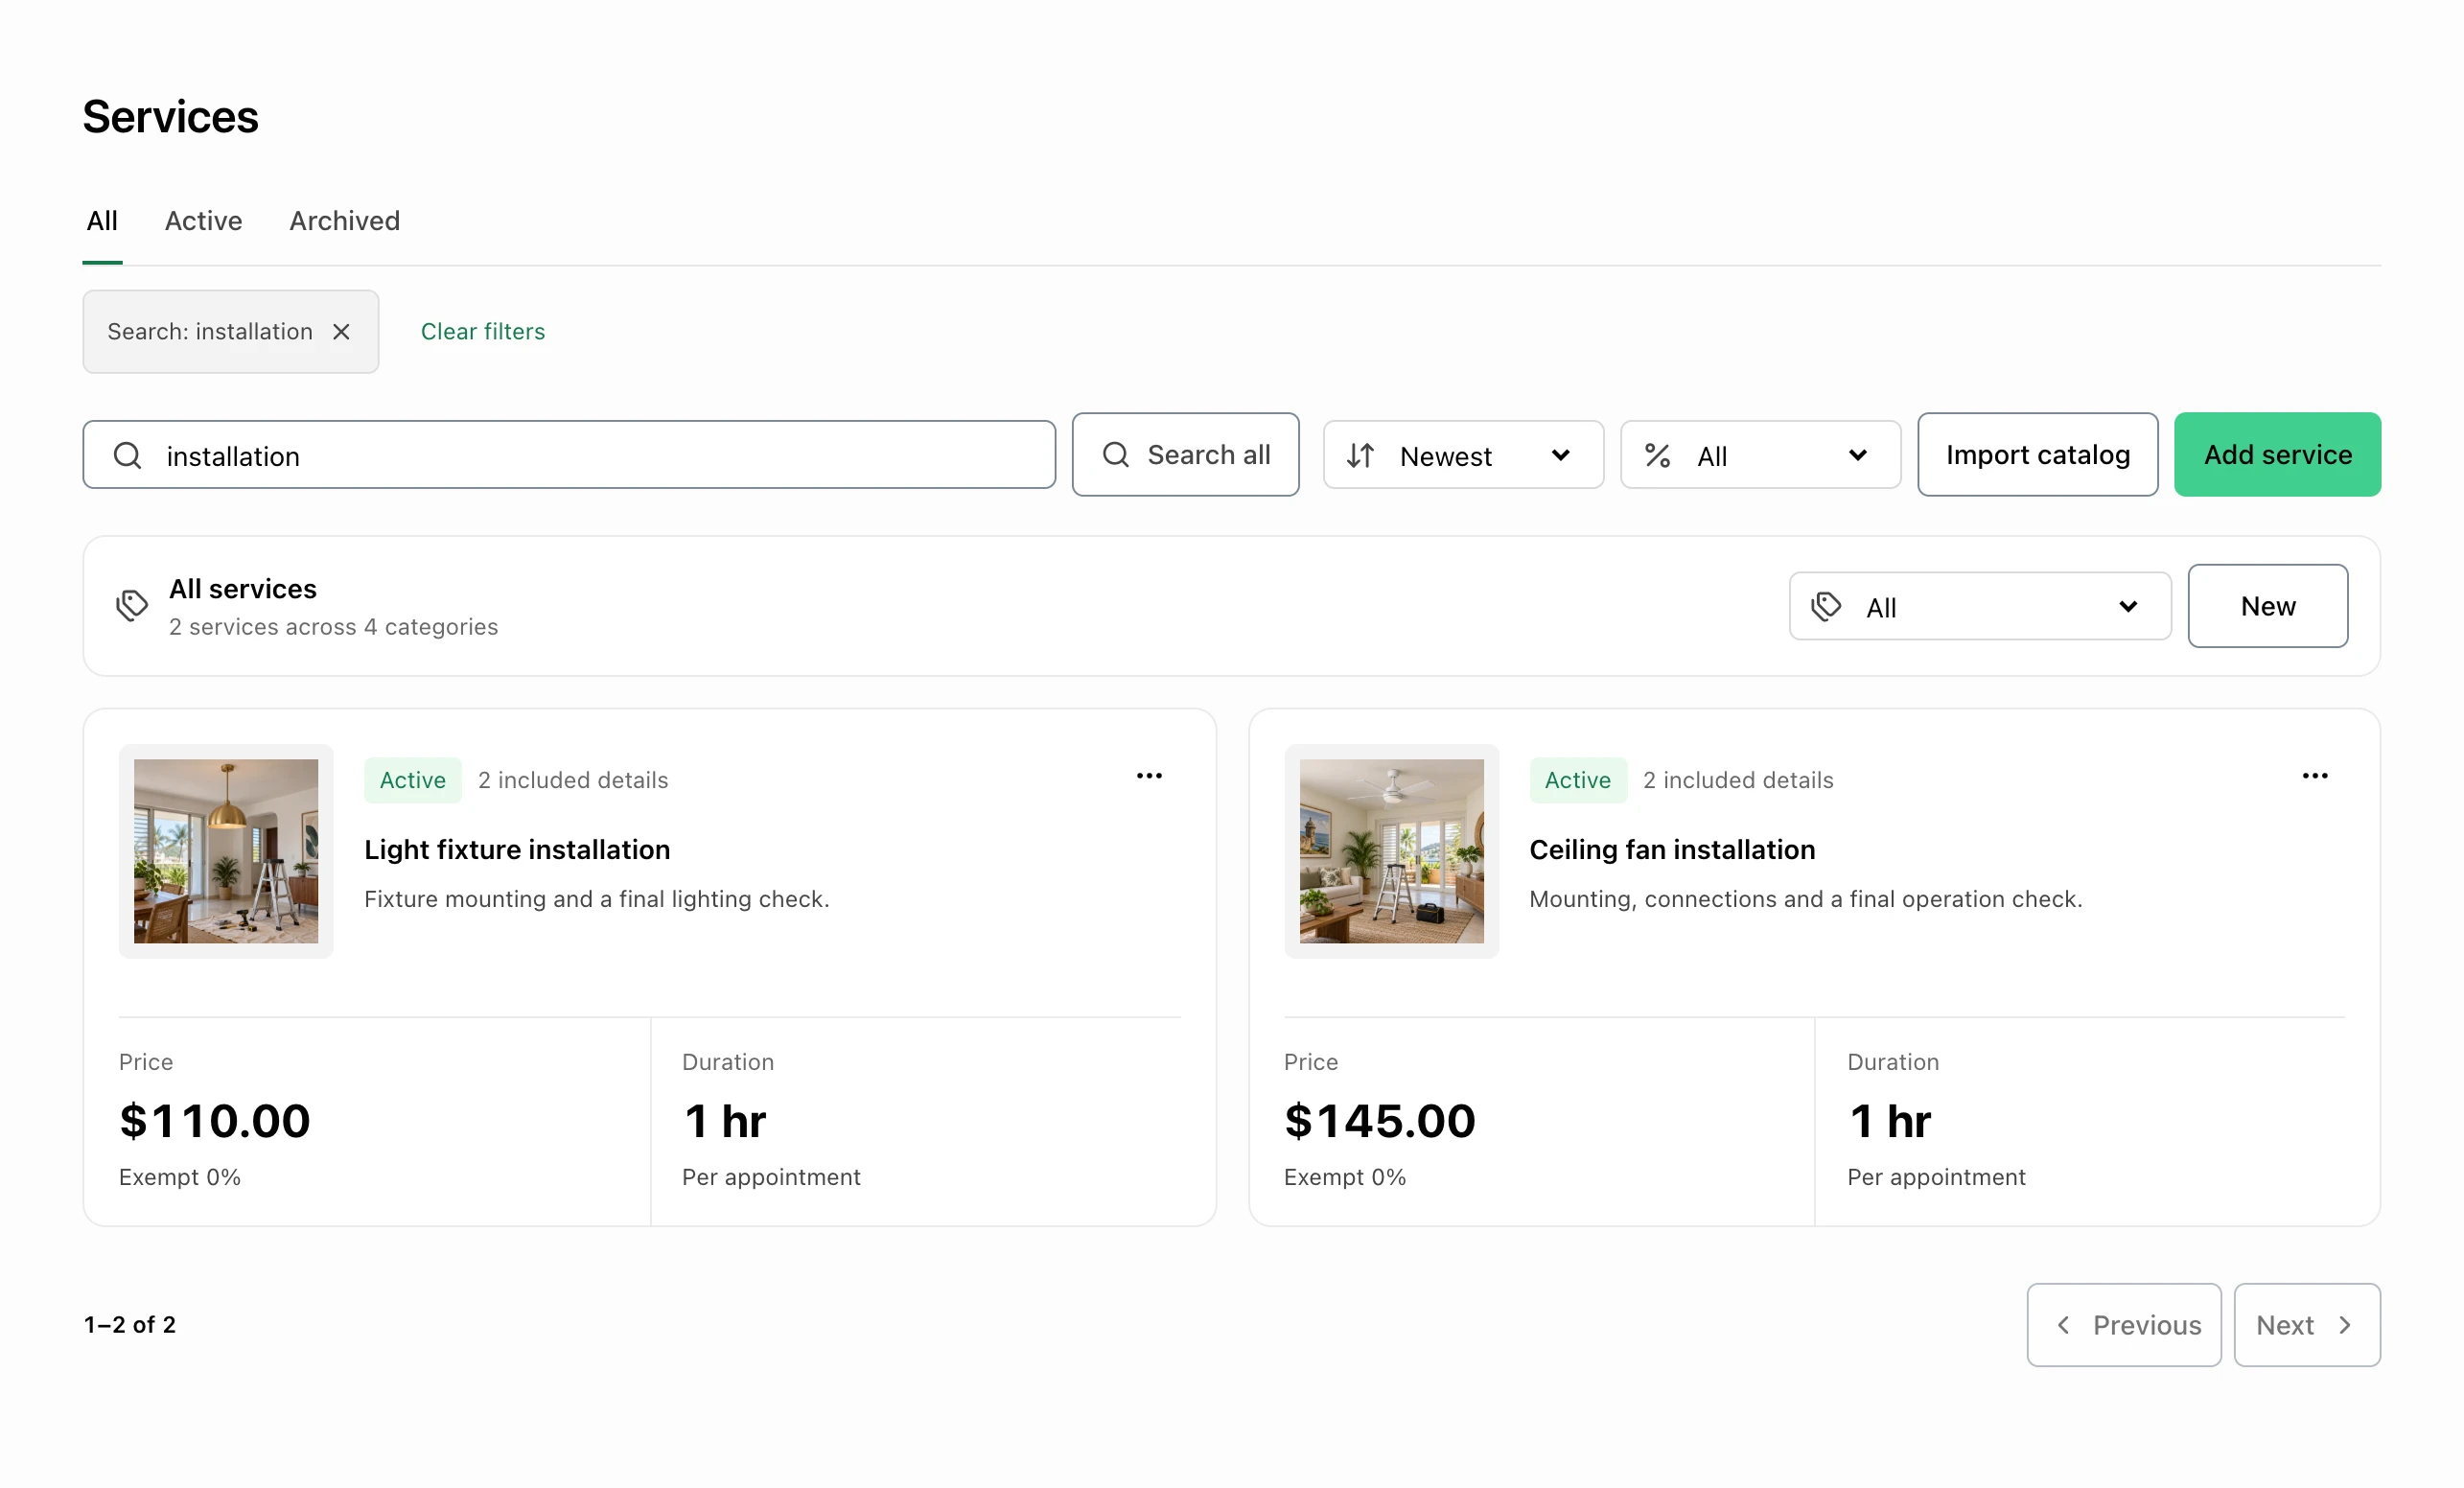The width and height of the screenshot is (2464, 1488).
Task: Expand the percent All tax dropdown
Action: (x=1760, y=455)
